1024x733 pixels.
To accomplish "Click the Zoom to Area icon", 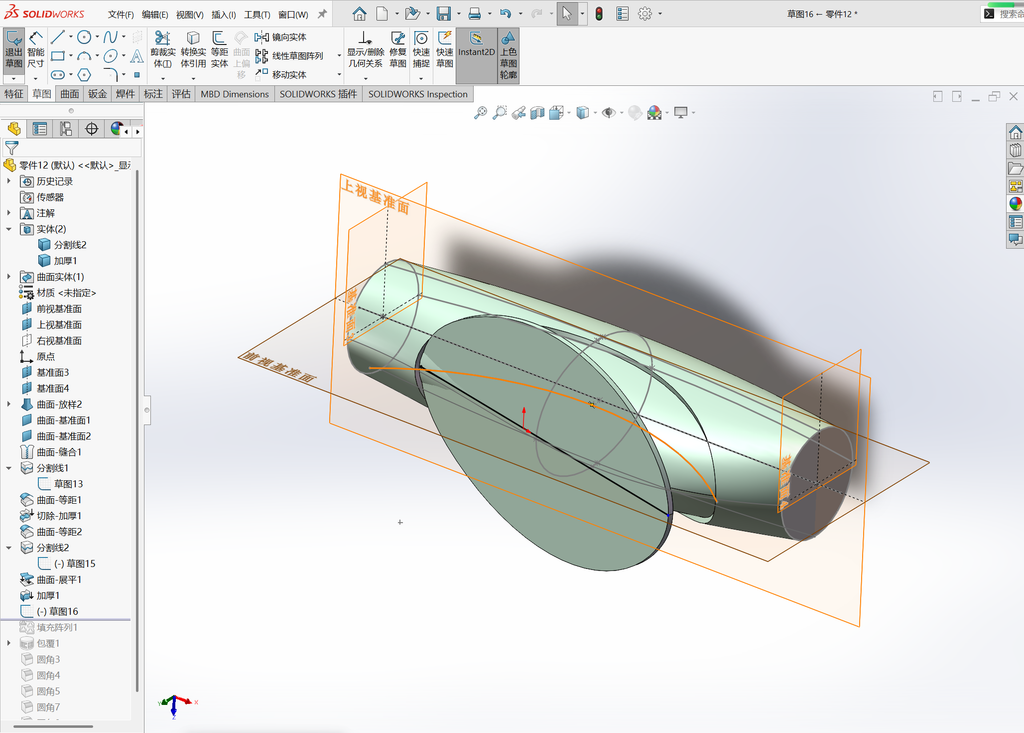I will pos(500,113).
